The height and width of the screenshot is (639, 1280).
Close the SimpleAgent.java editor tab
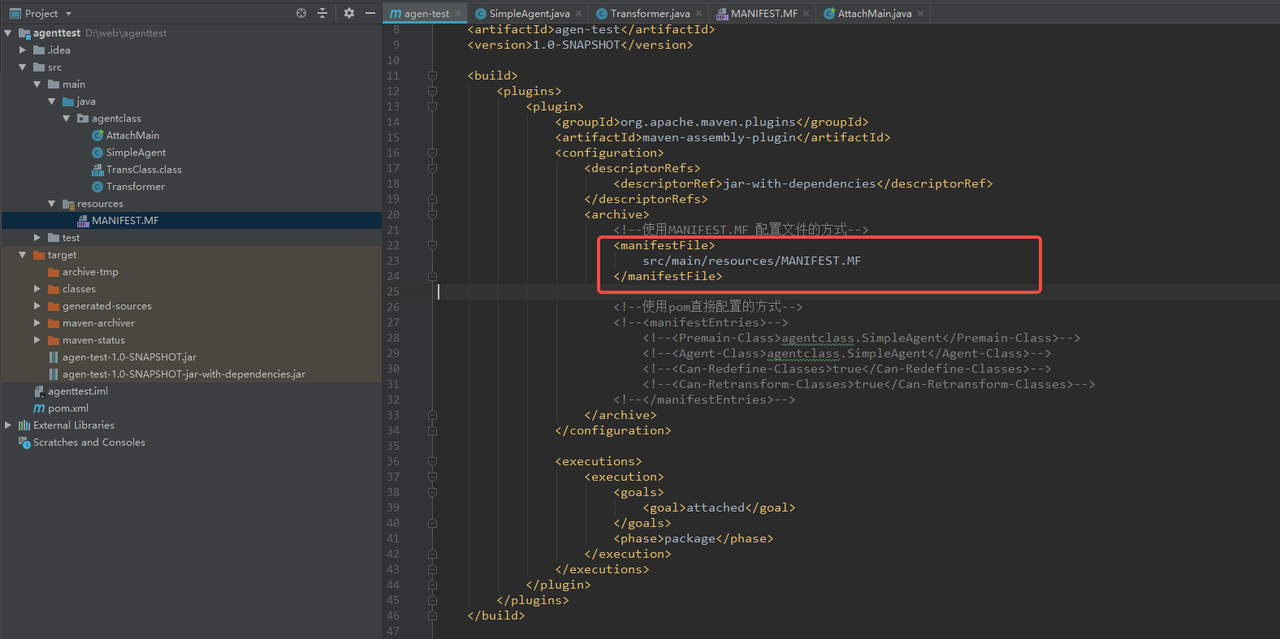578,13
